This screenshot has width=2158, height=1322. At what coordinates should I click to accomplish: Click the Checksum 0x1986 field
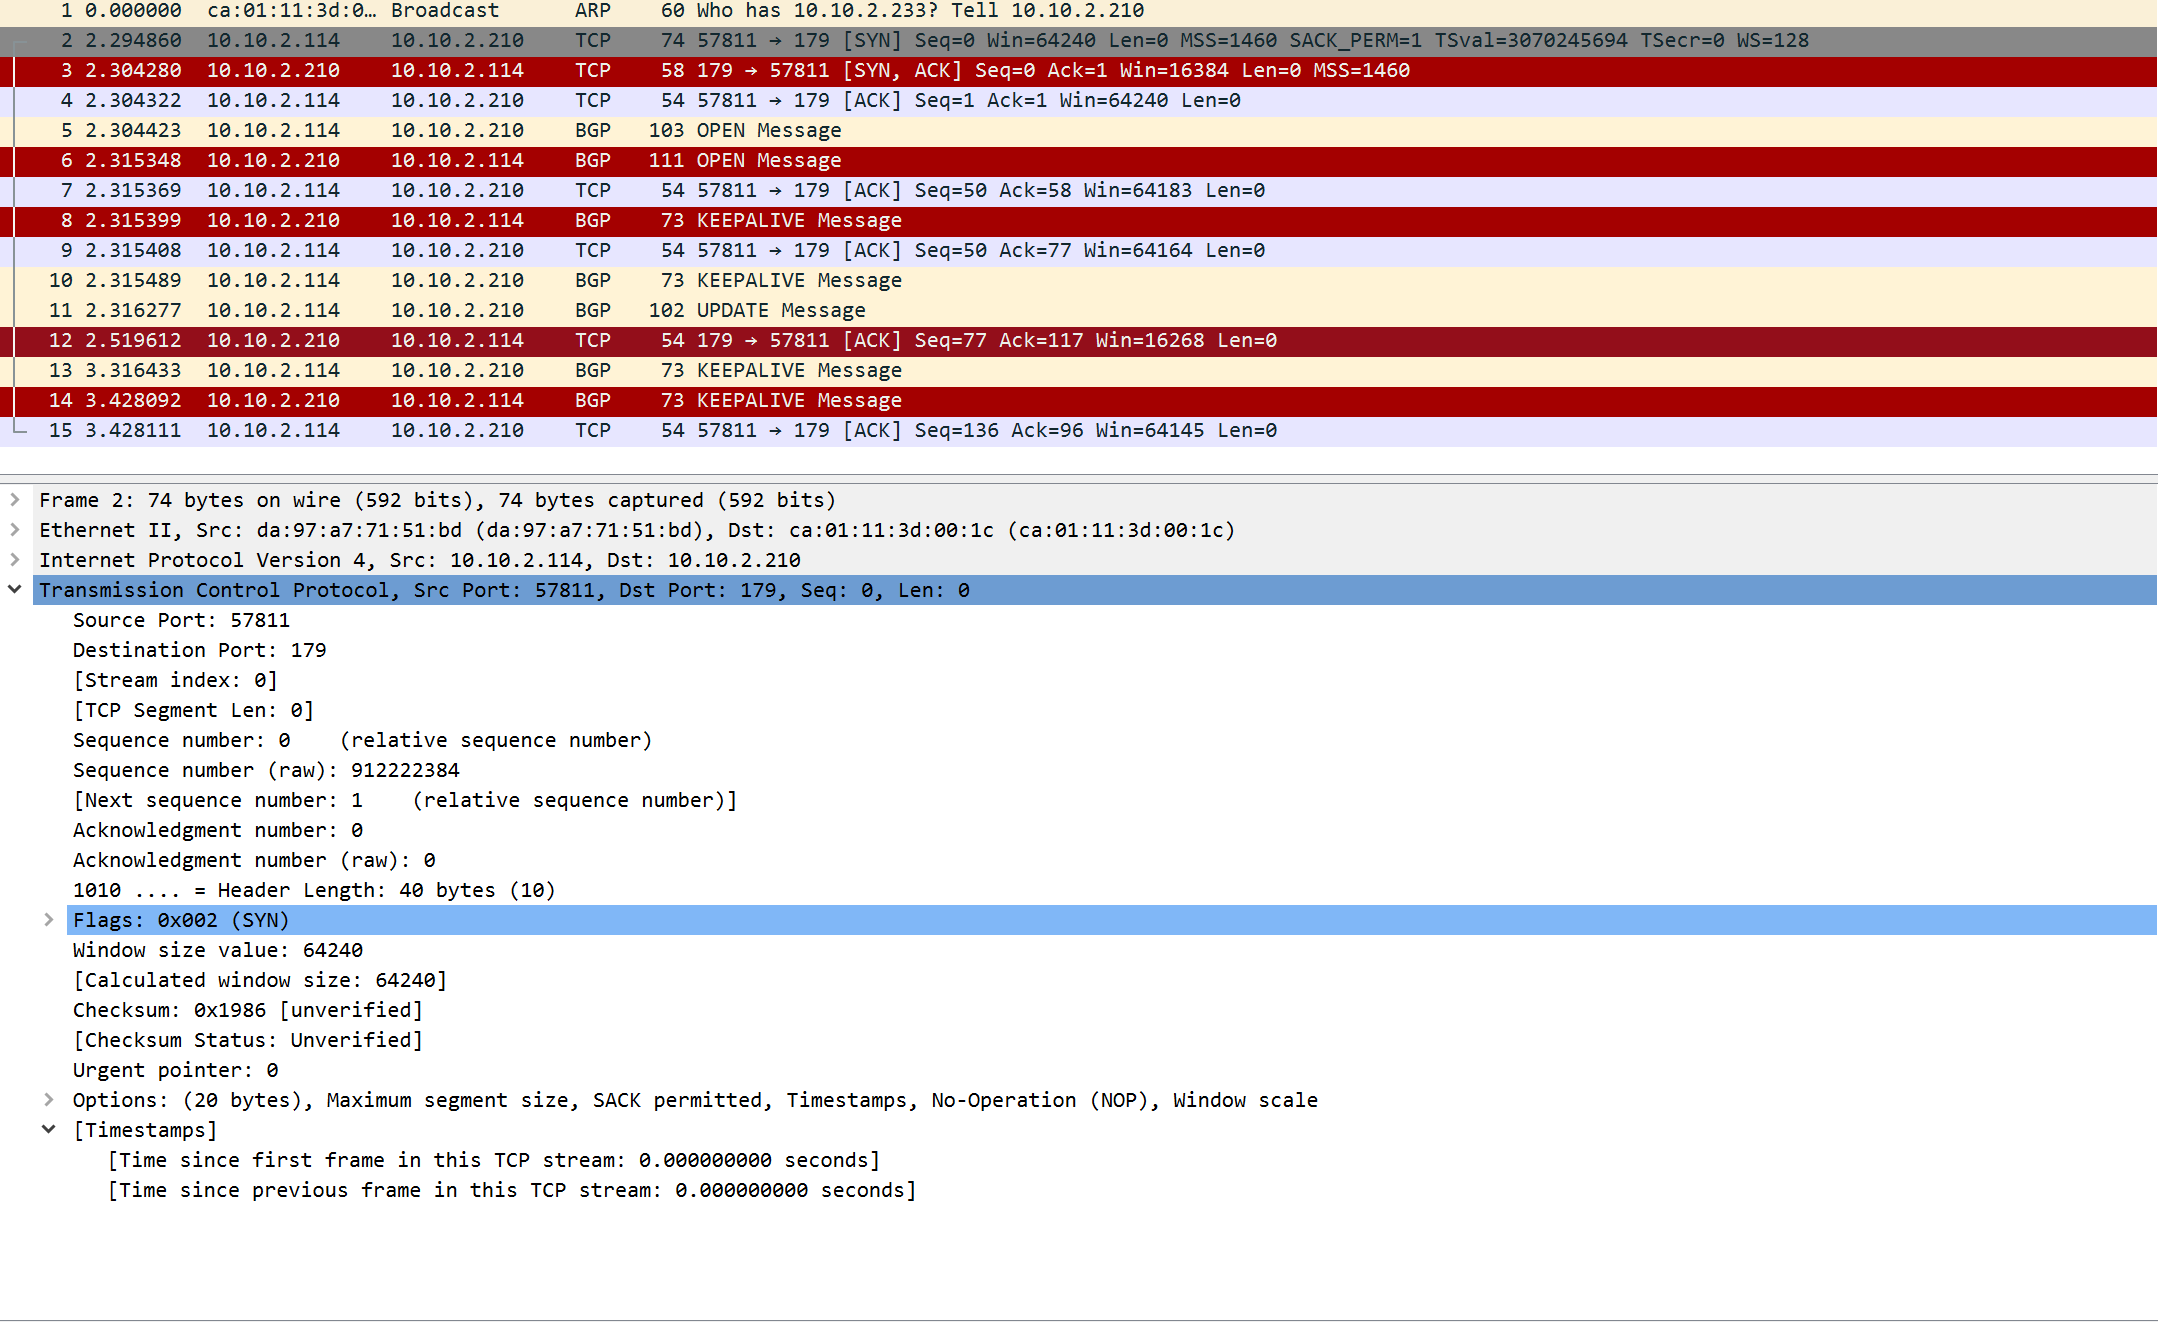247,1011
